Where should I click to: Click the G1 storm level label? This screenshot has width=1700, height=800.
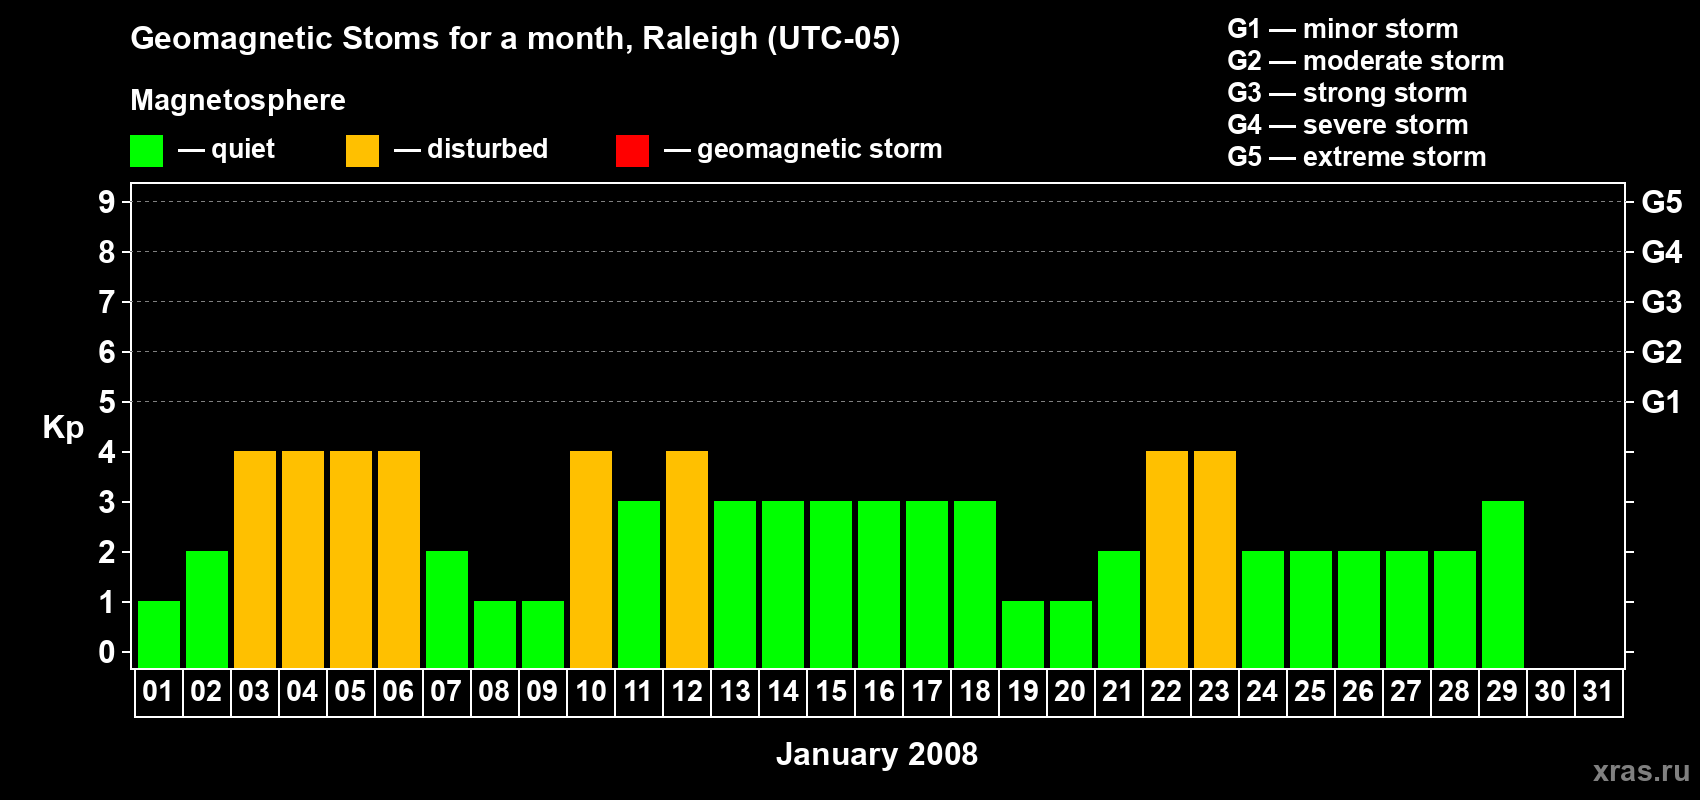pyautogui.click(x=1661, y=402)
